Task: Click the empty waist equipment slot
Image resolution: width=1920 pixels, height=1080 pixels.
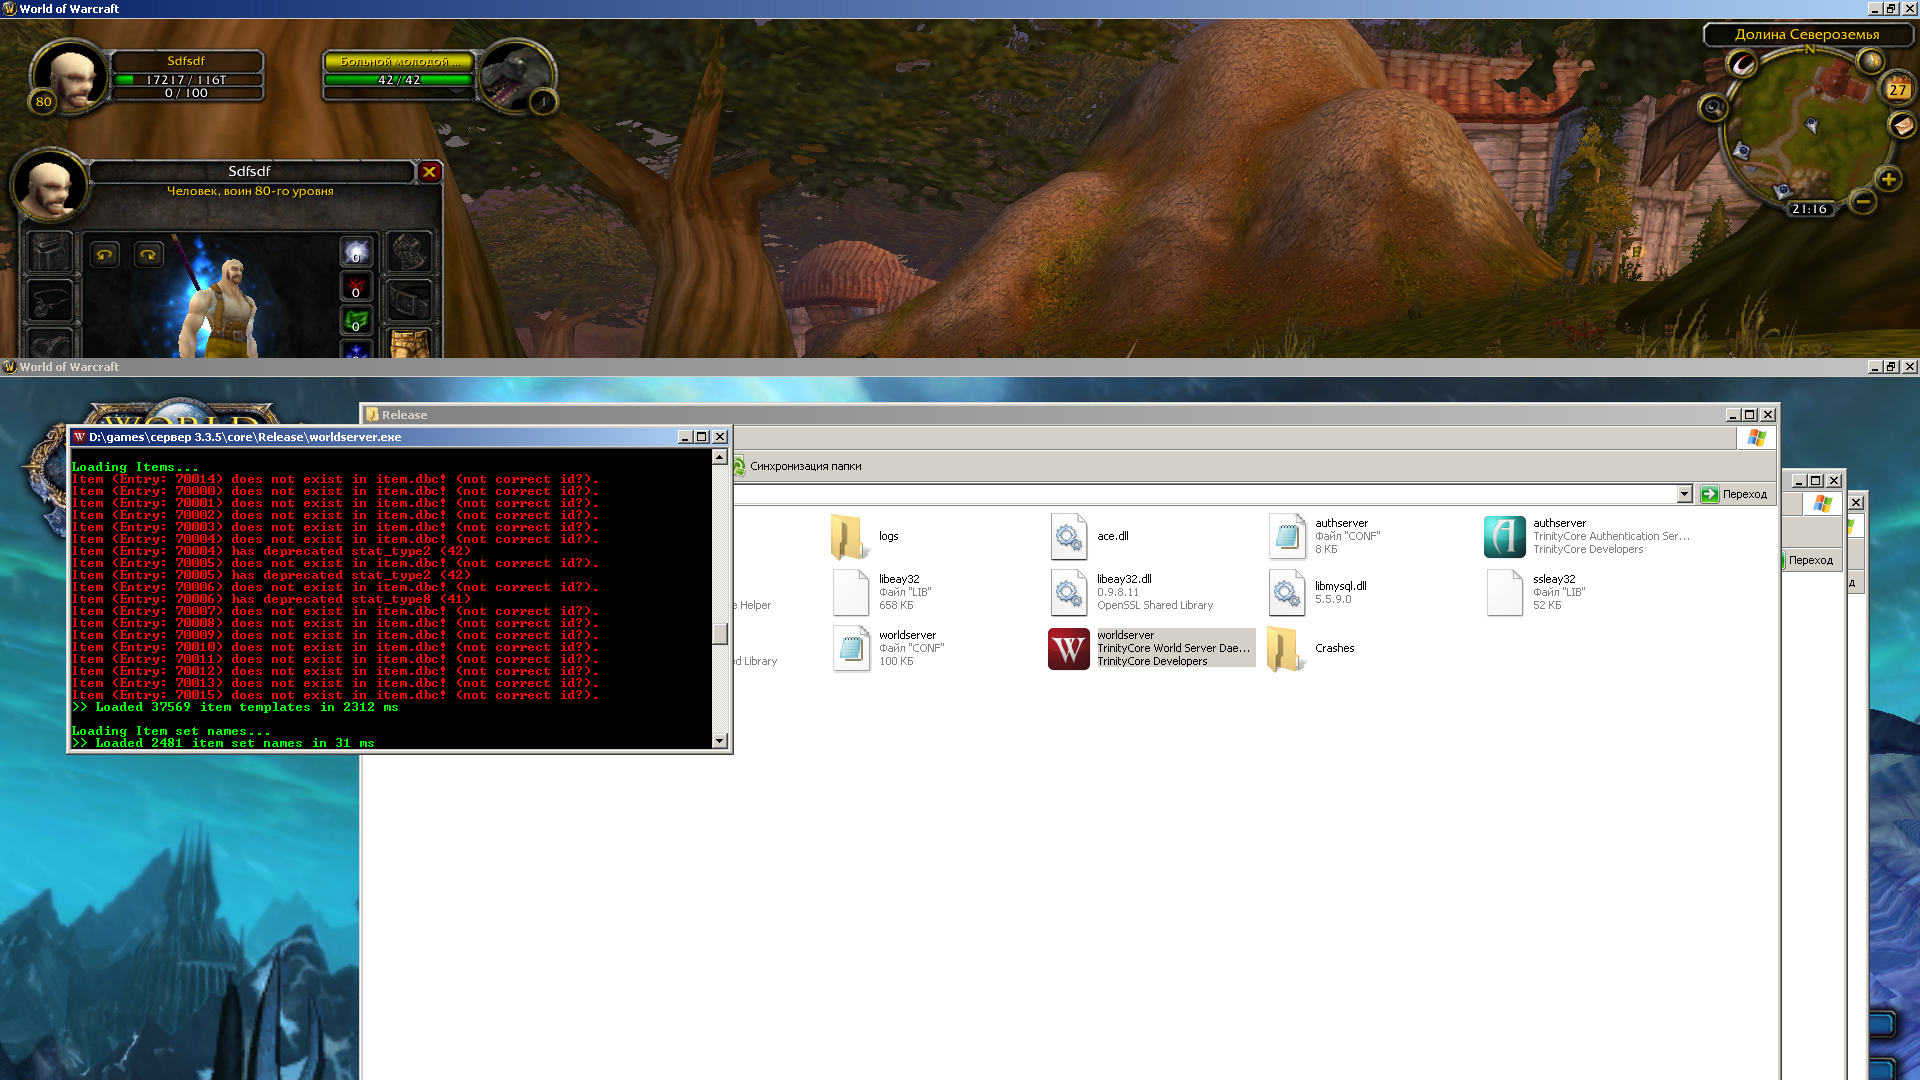Action: click(409, 300)
